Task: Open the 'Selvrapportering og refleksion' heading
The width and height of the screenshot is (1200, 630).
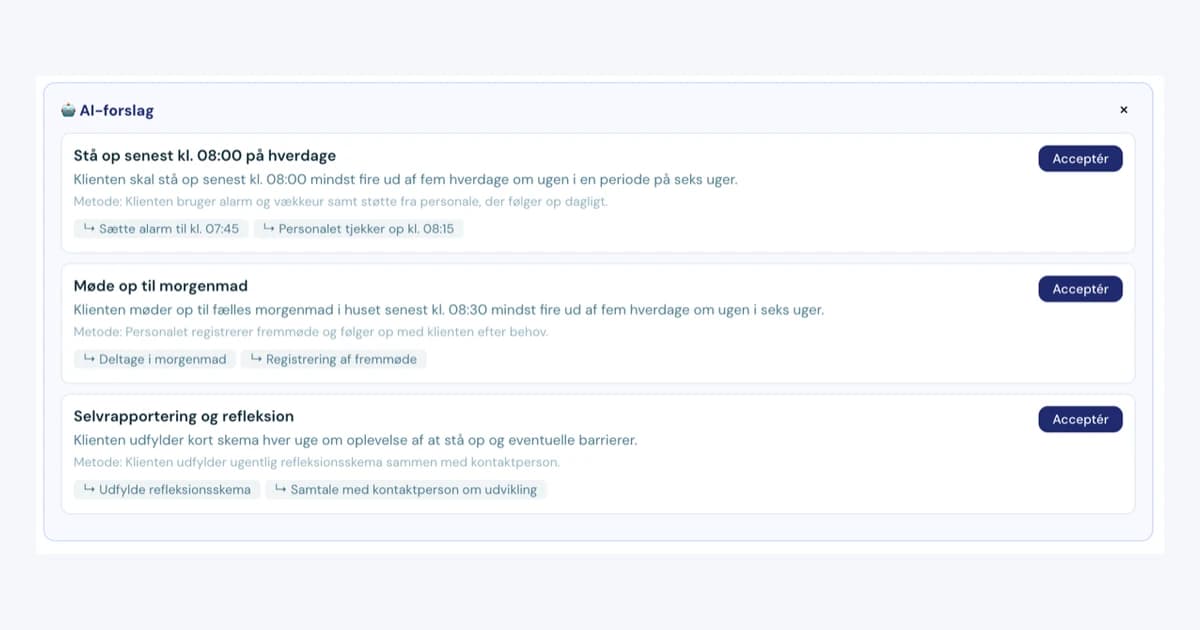Action: pyautogui.click(x=184, y=416)
